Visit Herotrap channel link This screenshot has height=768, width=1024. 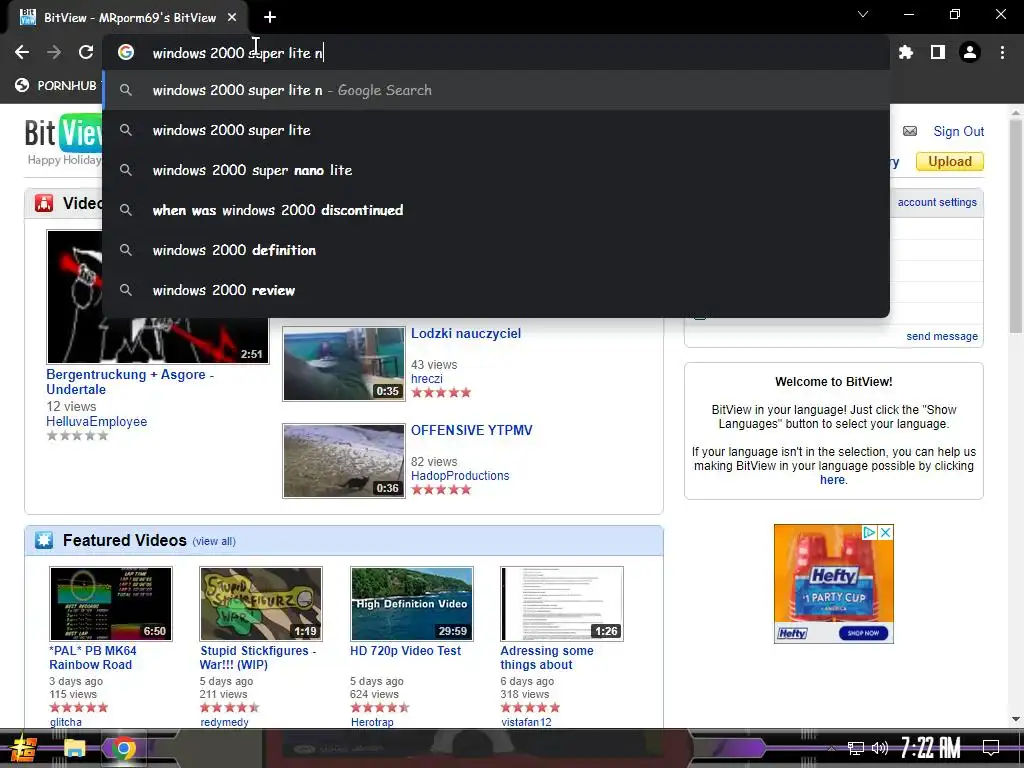click(x=372, y=722)
